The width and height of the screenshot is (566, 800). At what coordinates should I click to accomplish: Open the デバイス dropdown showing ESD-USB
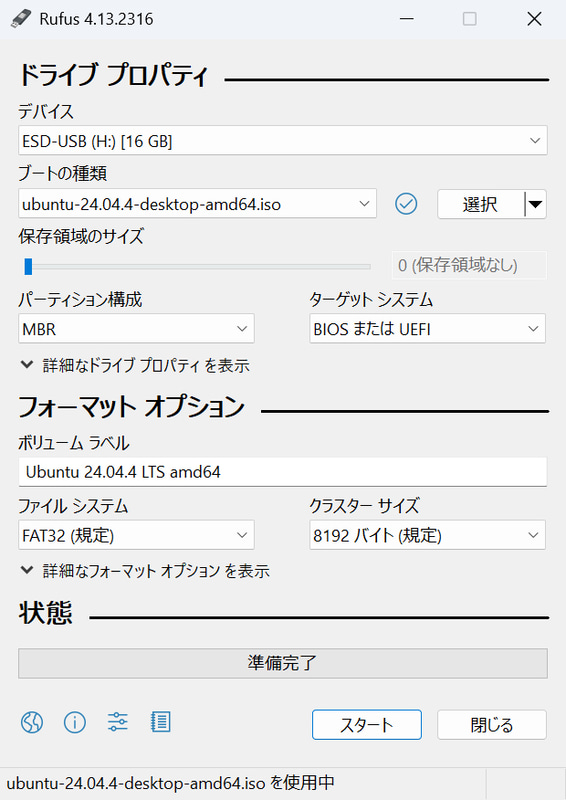(x=283, y=140)
